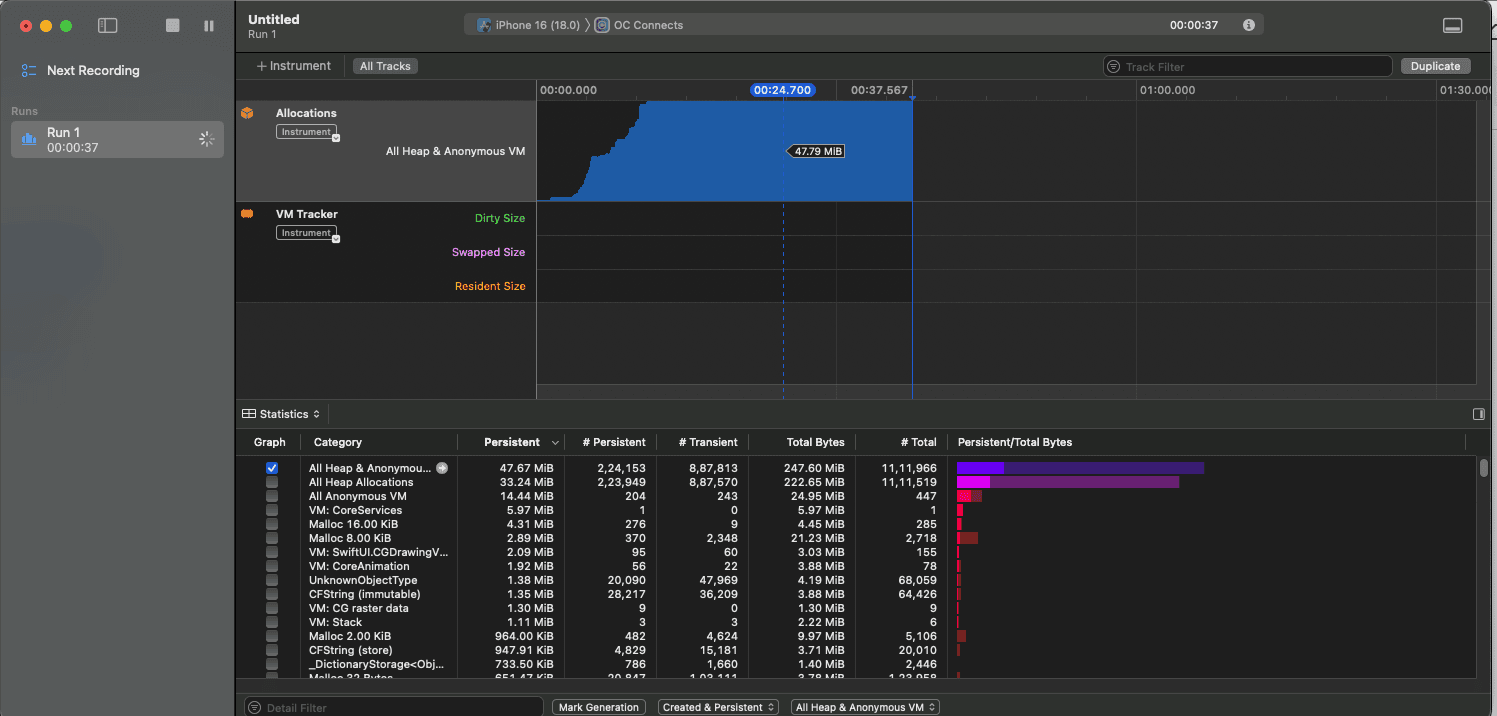Open the Created & Persistent filter dropdown
1497x716 pixels.
pos(718,706)
